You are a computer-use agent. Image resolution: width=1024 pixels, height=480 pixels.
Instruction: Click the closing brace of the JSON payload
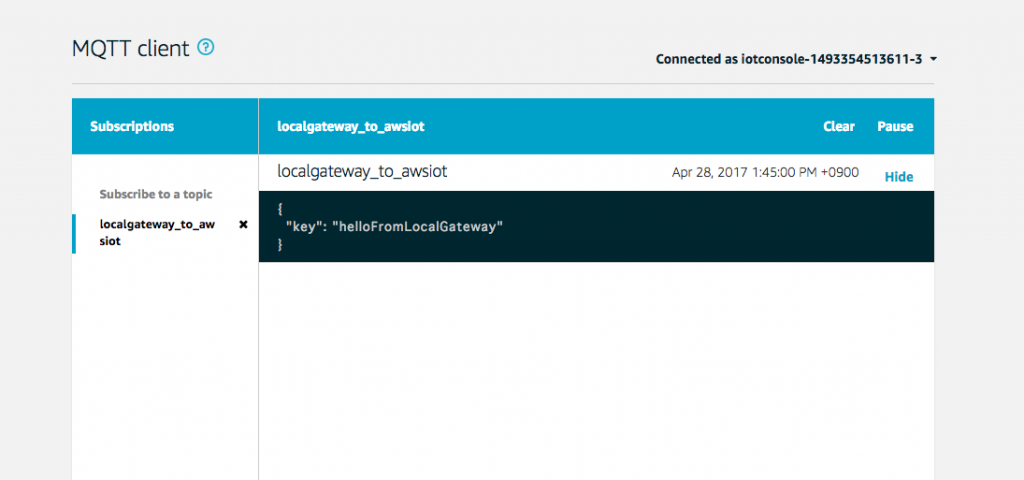click(x=280, y=245)
